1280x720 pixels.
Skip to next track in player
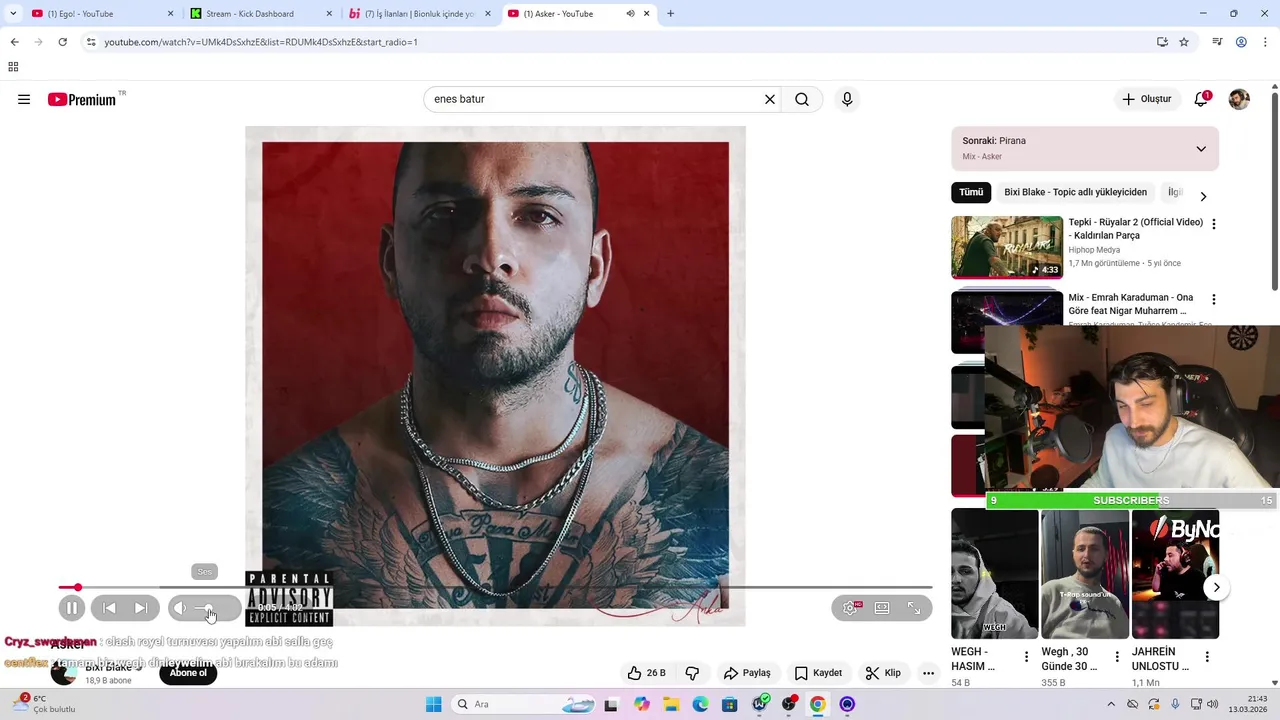(x=141, y=608)
